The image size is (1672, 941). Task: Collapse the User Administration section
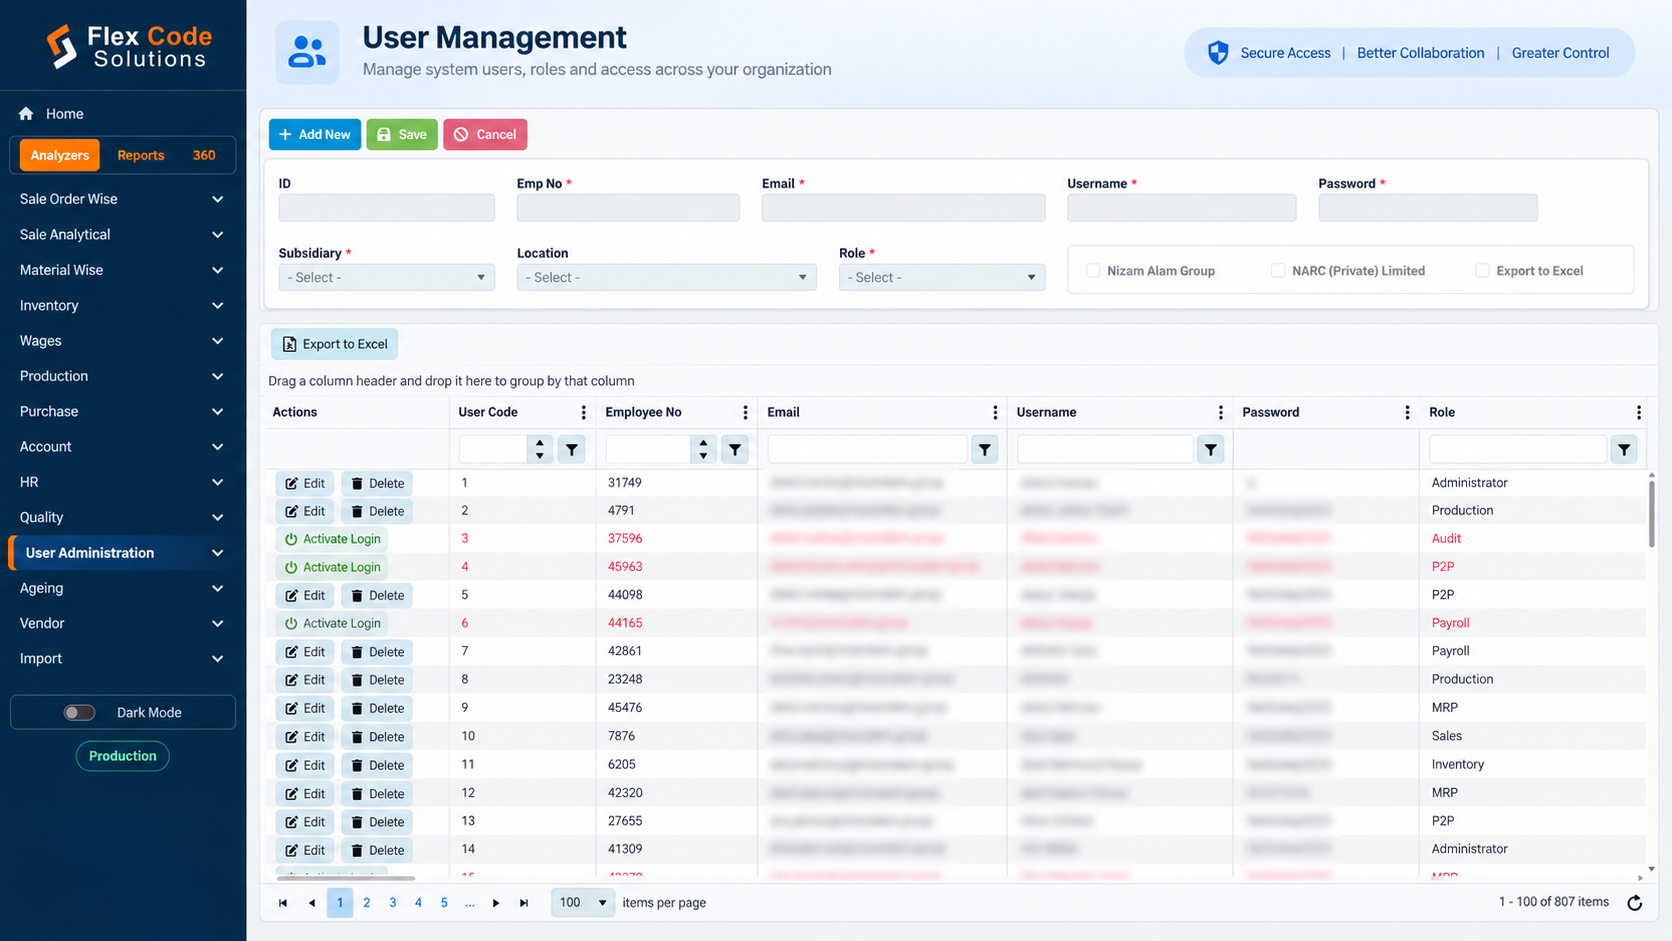click(x=122, y=553)
